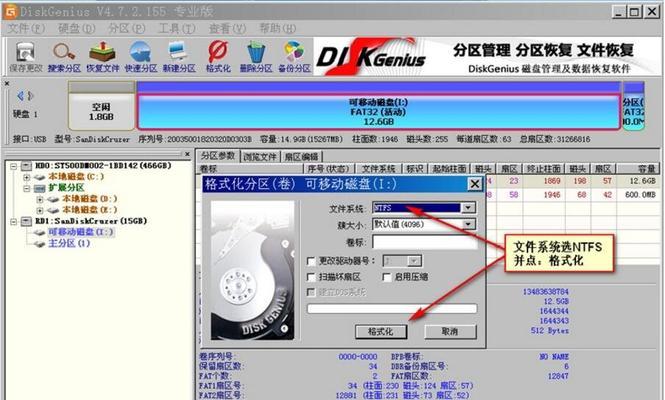This screenshot has width=665, height=400.
Task: Select 本地磁盘(E:) in the disk tree
Action: (89, 210)
